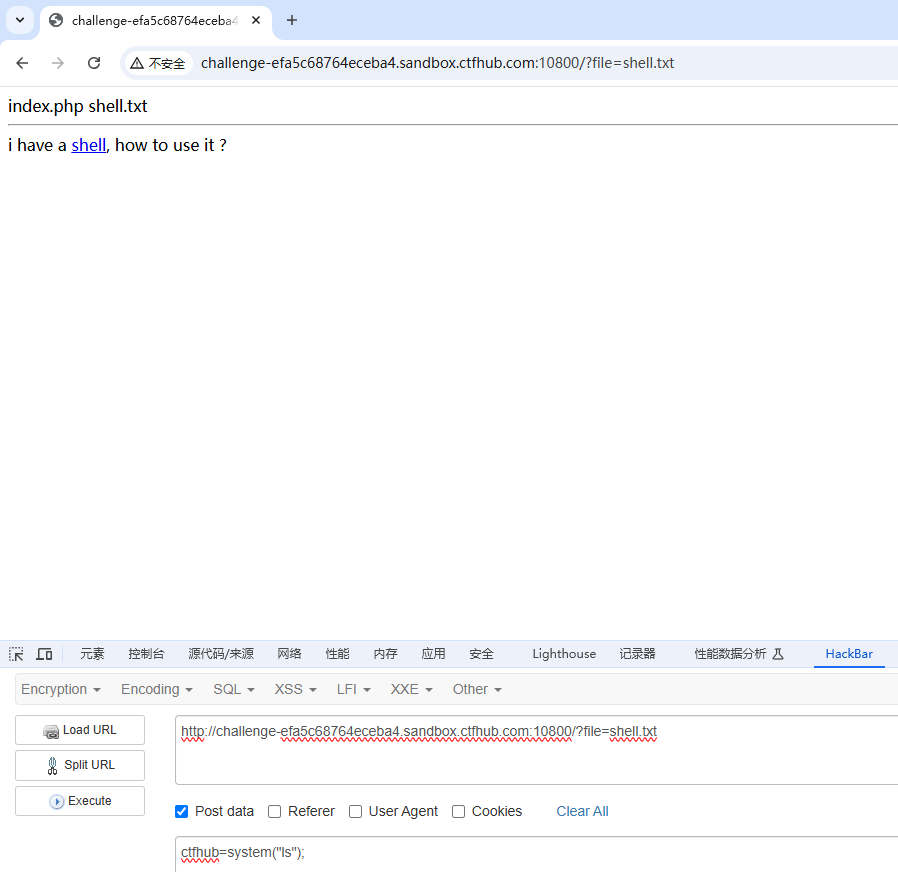The height and width of the screenshot is (872, 898).
Task: Expand the Encryption dropdown in HackBar
Action: coord(61,689)
